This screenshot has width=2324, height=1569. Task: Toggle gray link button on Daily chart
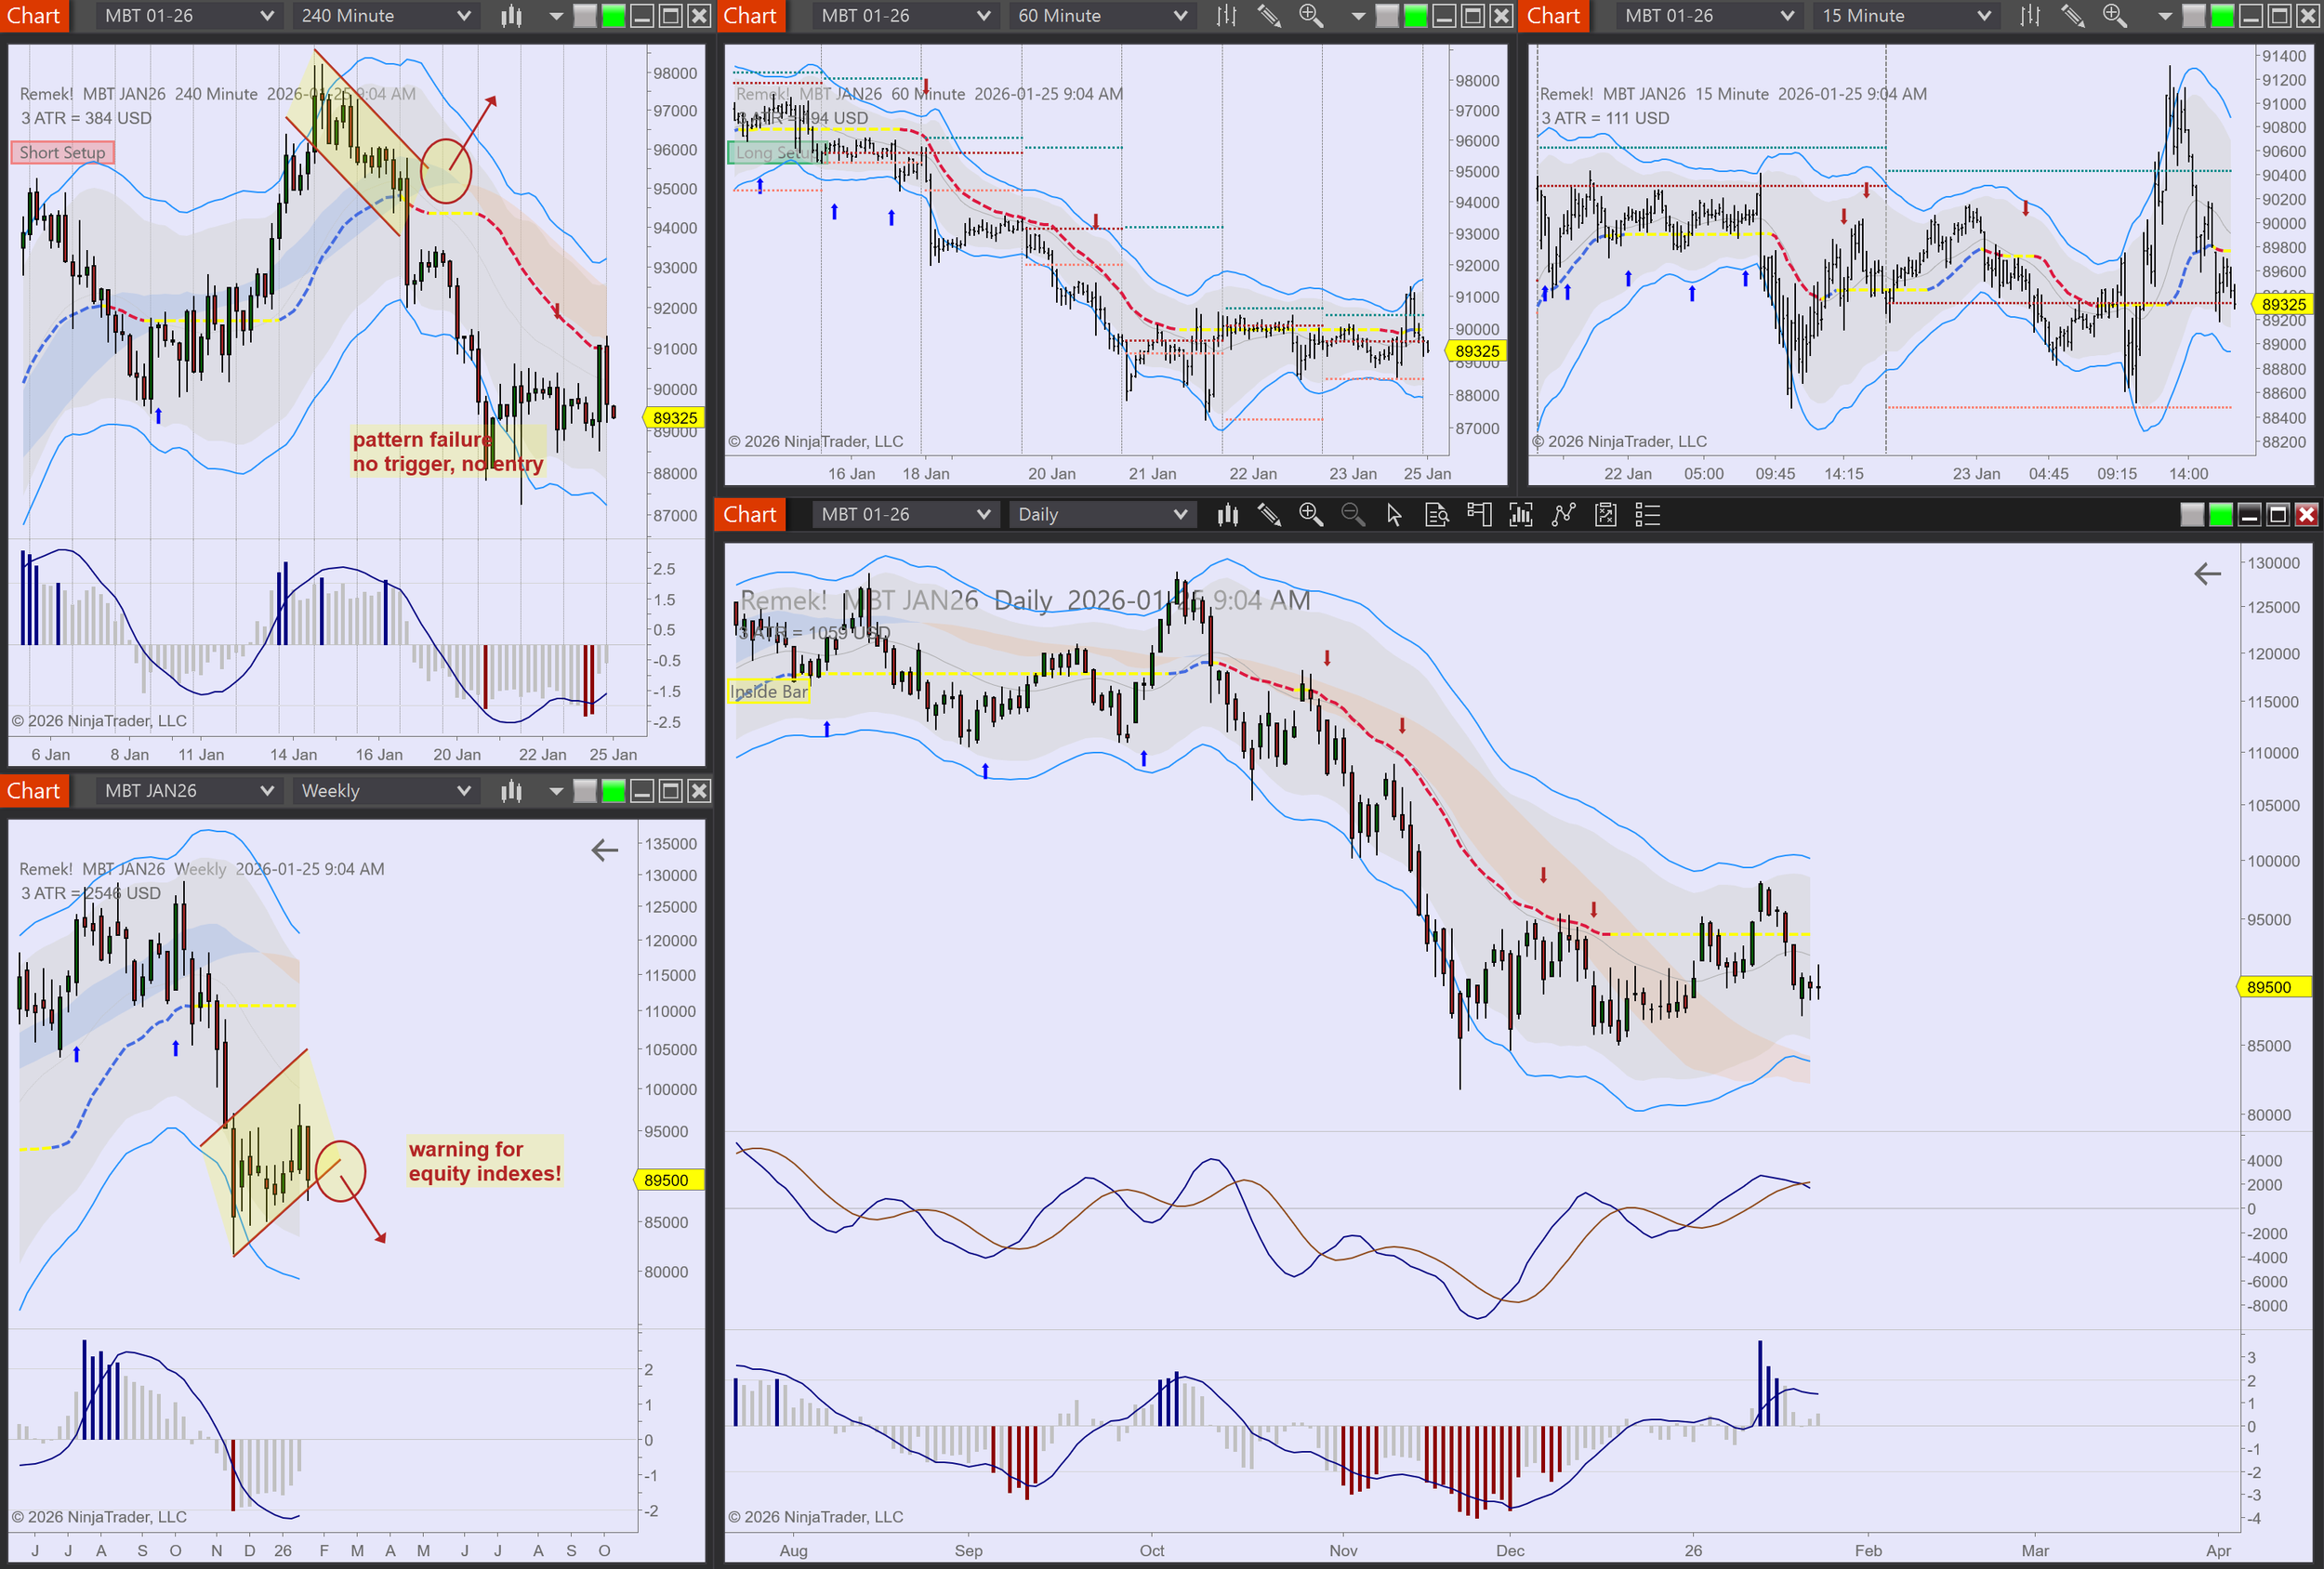(2192, 515)
